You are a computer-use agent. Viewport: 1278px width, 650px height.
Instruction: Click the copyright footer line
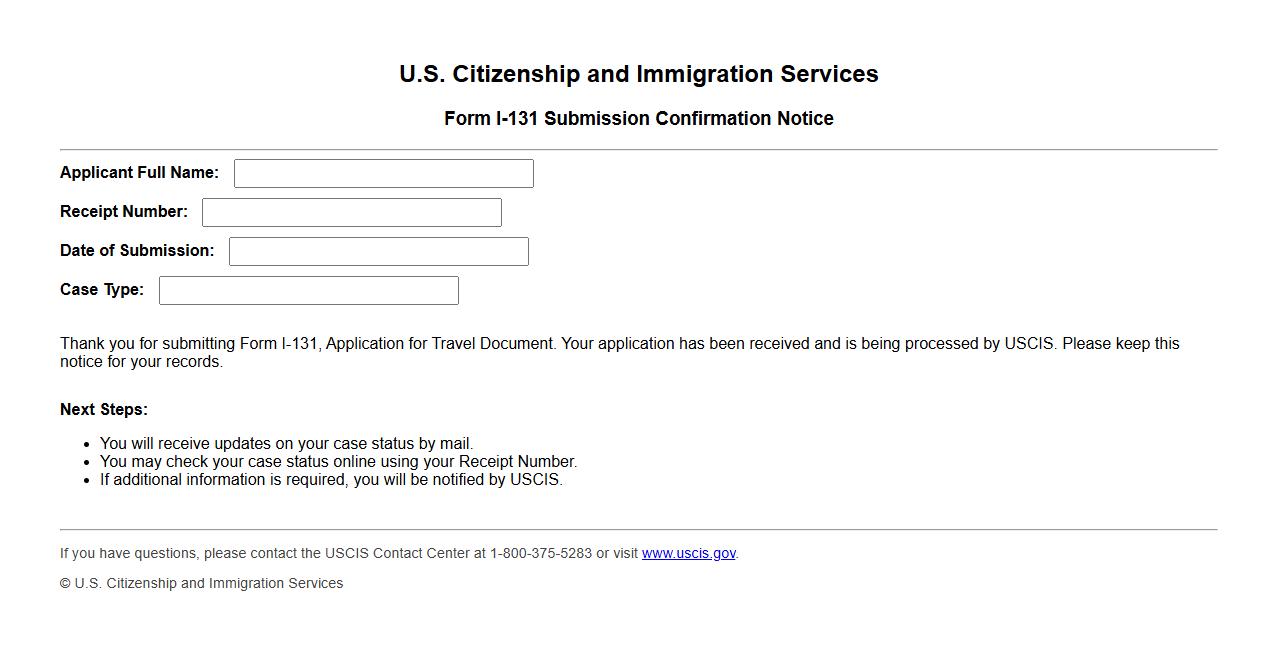point(201,583)
